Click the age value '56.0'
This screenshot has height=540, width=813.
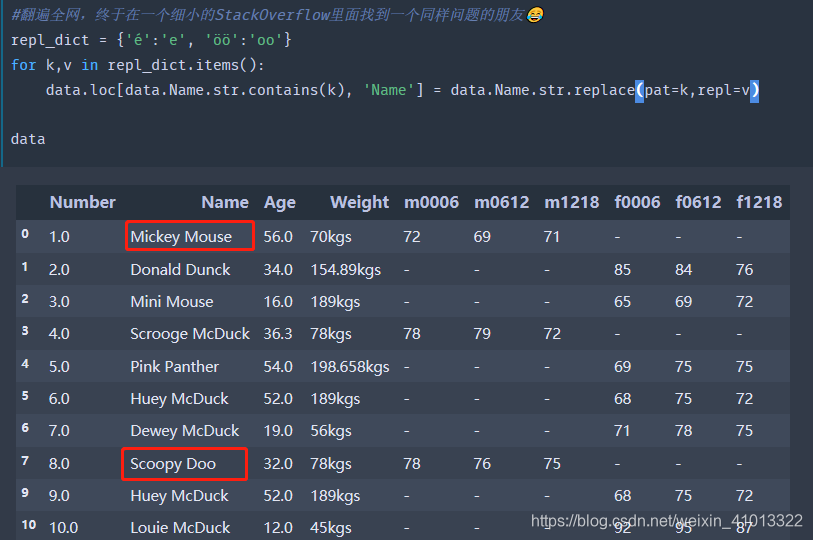(x=278, y=237)
